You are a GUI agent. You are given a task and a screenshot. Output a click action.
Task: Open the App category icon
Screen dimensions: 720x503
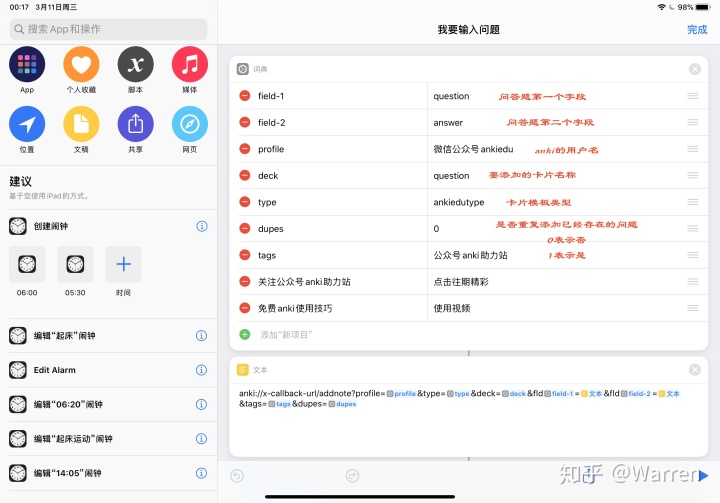[x=27, y=64]
